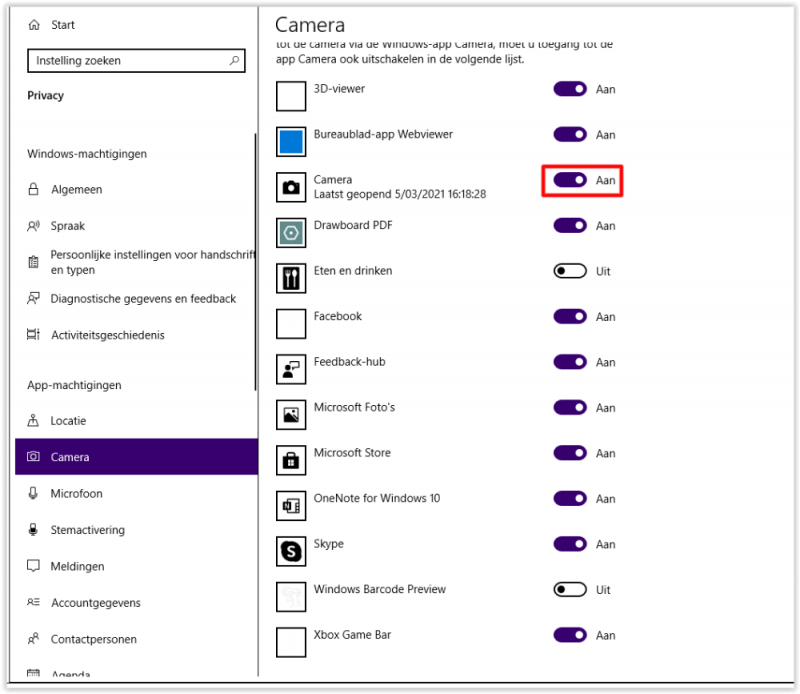Viewport: 800px width, 694px height.
Task: Click the Eten en drinken icon
Action: [x=291, y=278]
